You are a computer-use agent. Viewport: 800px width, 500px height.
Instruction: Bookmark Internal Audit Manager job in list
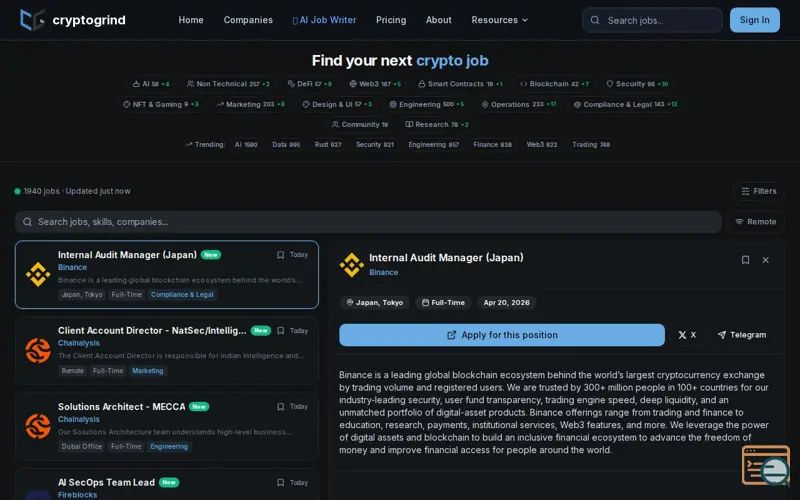(280, 255)
